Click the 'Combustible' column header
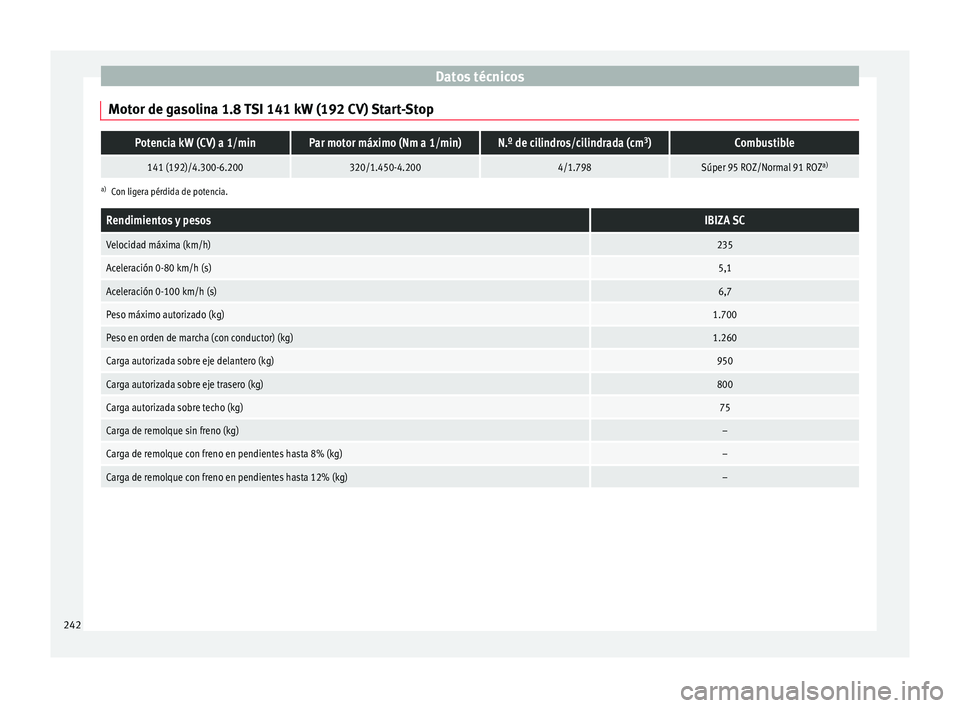960x708 pixels. pos(764,143)
